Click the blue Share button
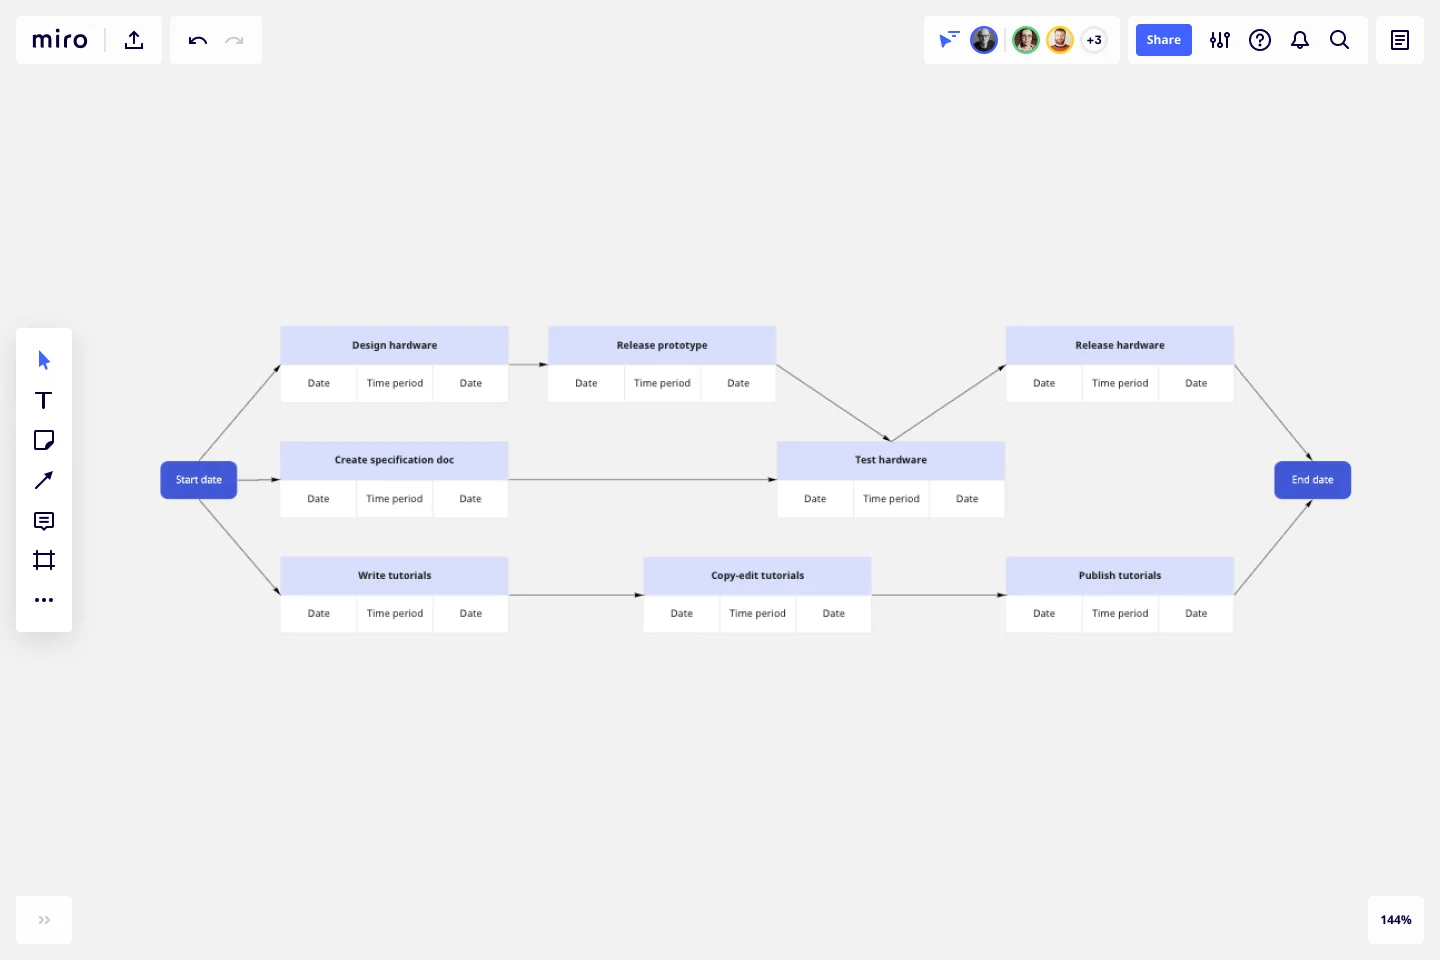Viewport: 1440px width, 960px height. tap(1163, 40)
